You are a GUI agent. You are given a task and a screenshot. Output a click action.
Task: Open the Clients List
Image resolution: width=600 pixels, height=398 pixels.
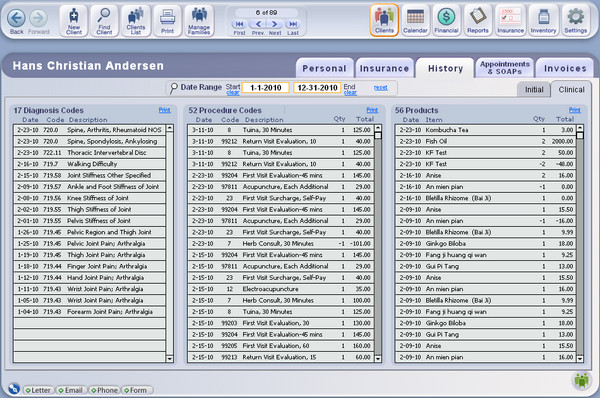coord(135,21)
